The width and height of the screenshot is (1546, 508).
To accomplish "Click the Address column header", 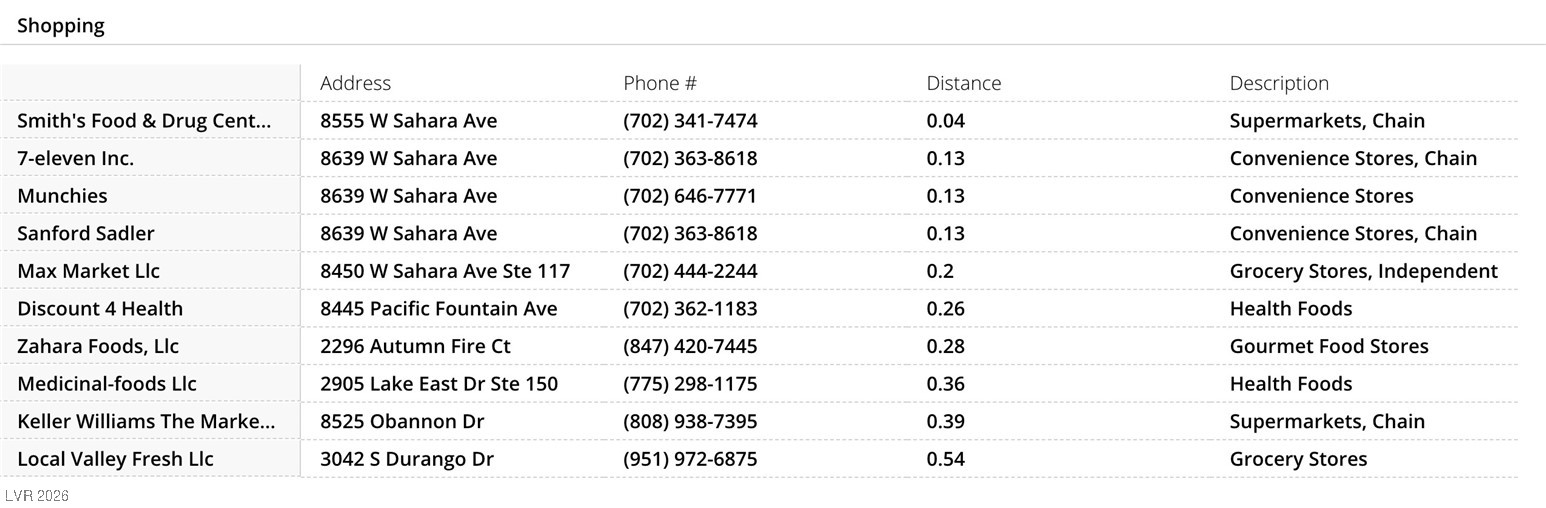I will (355, 83).
